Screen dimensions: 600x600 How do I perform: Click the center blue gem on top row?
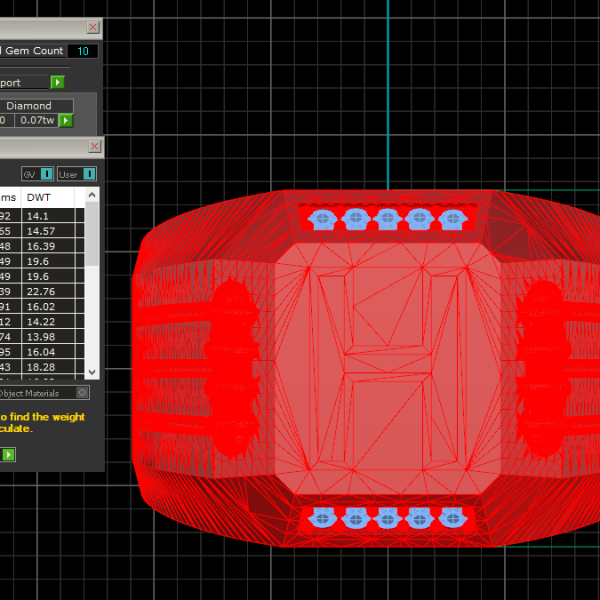(387, 217)
